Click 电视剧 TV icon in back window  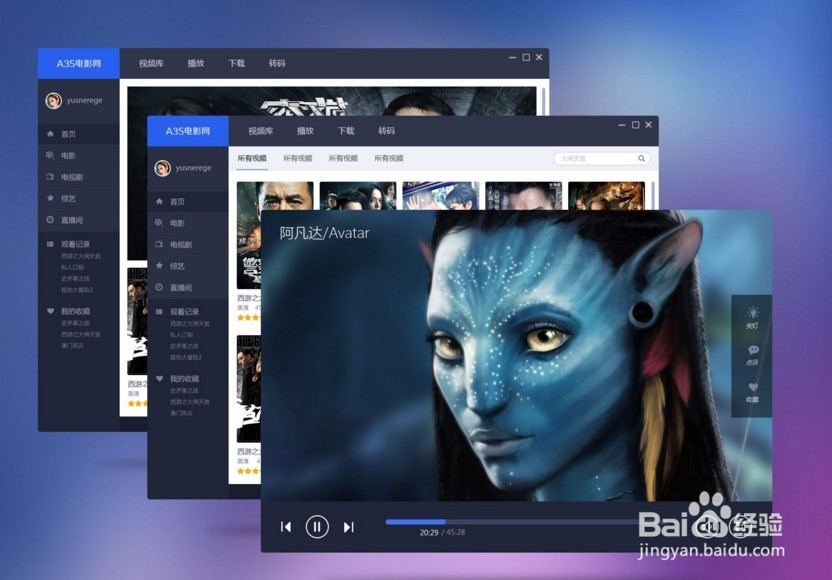[x=50, y=177]
